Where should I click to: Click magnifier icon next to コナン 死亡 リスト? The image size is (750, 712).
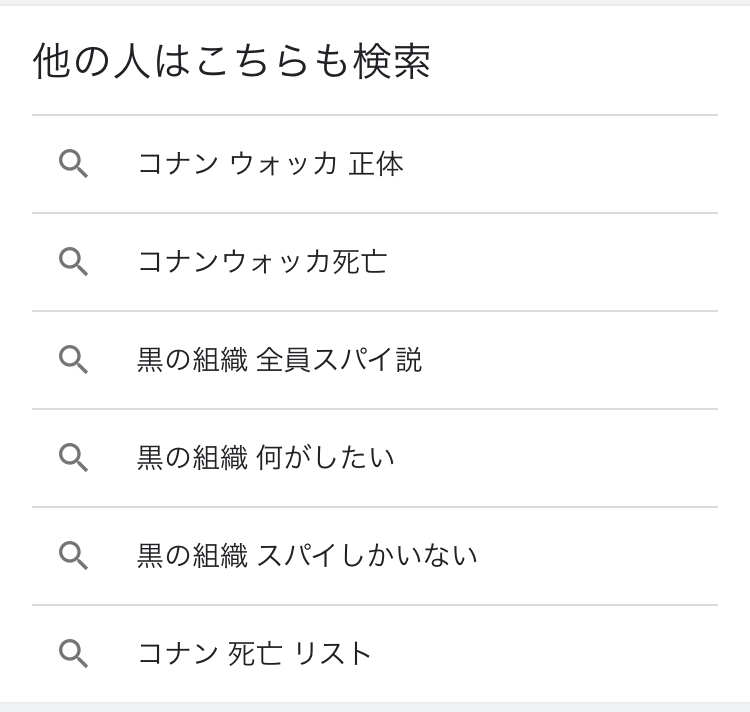pyautogui.click(x=73, y=654)
